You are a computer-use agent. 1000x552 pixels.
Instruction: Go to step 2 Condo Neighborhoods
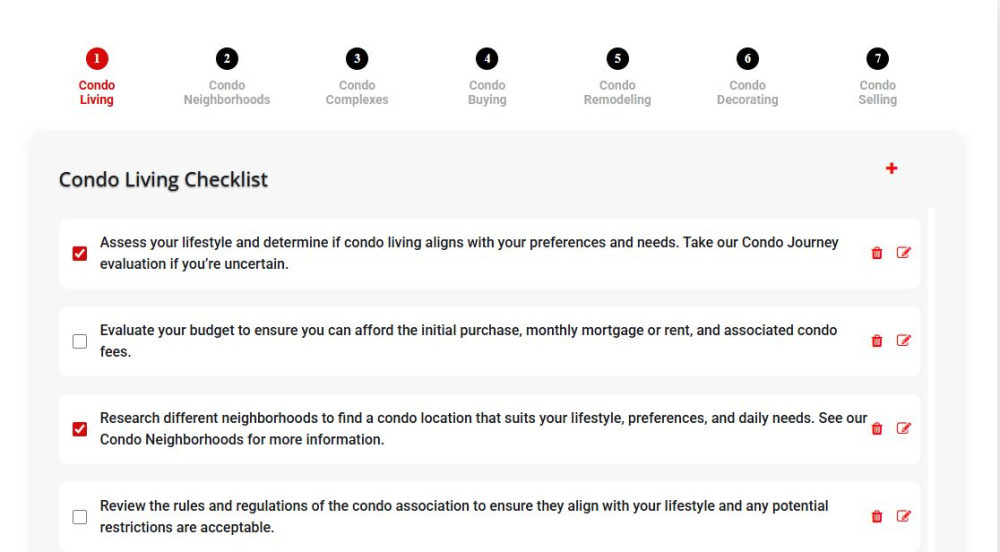227,77
